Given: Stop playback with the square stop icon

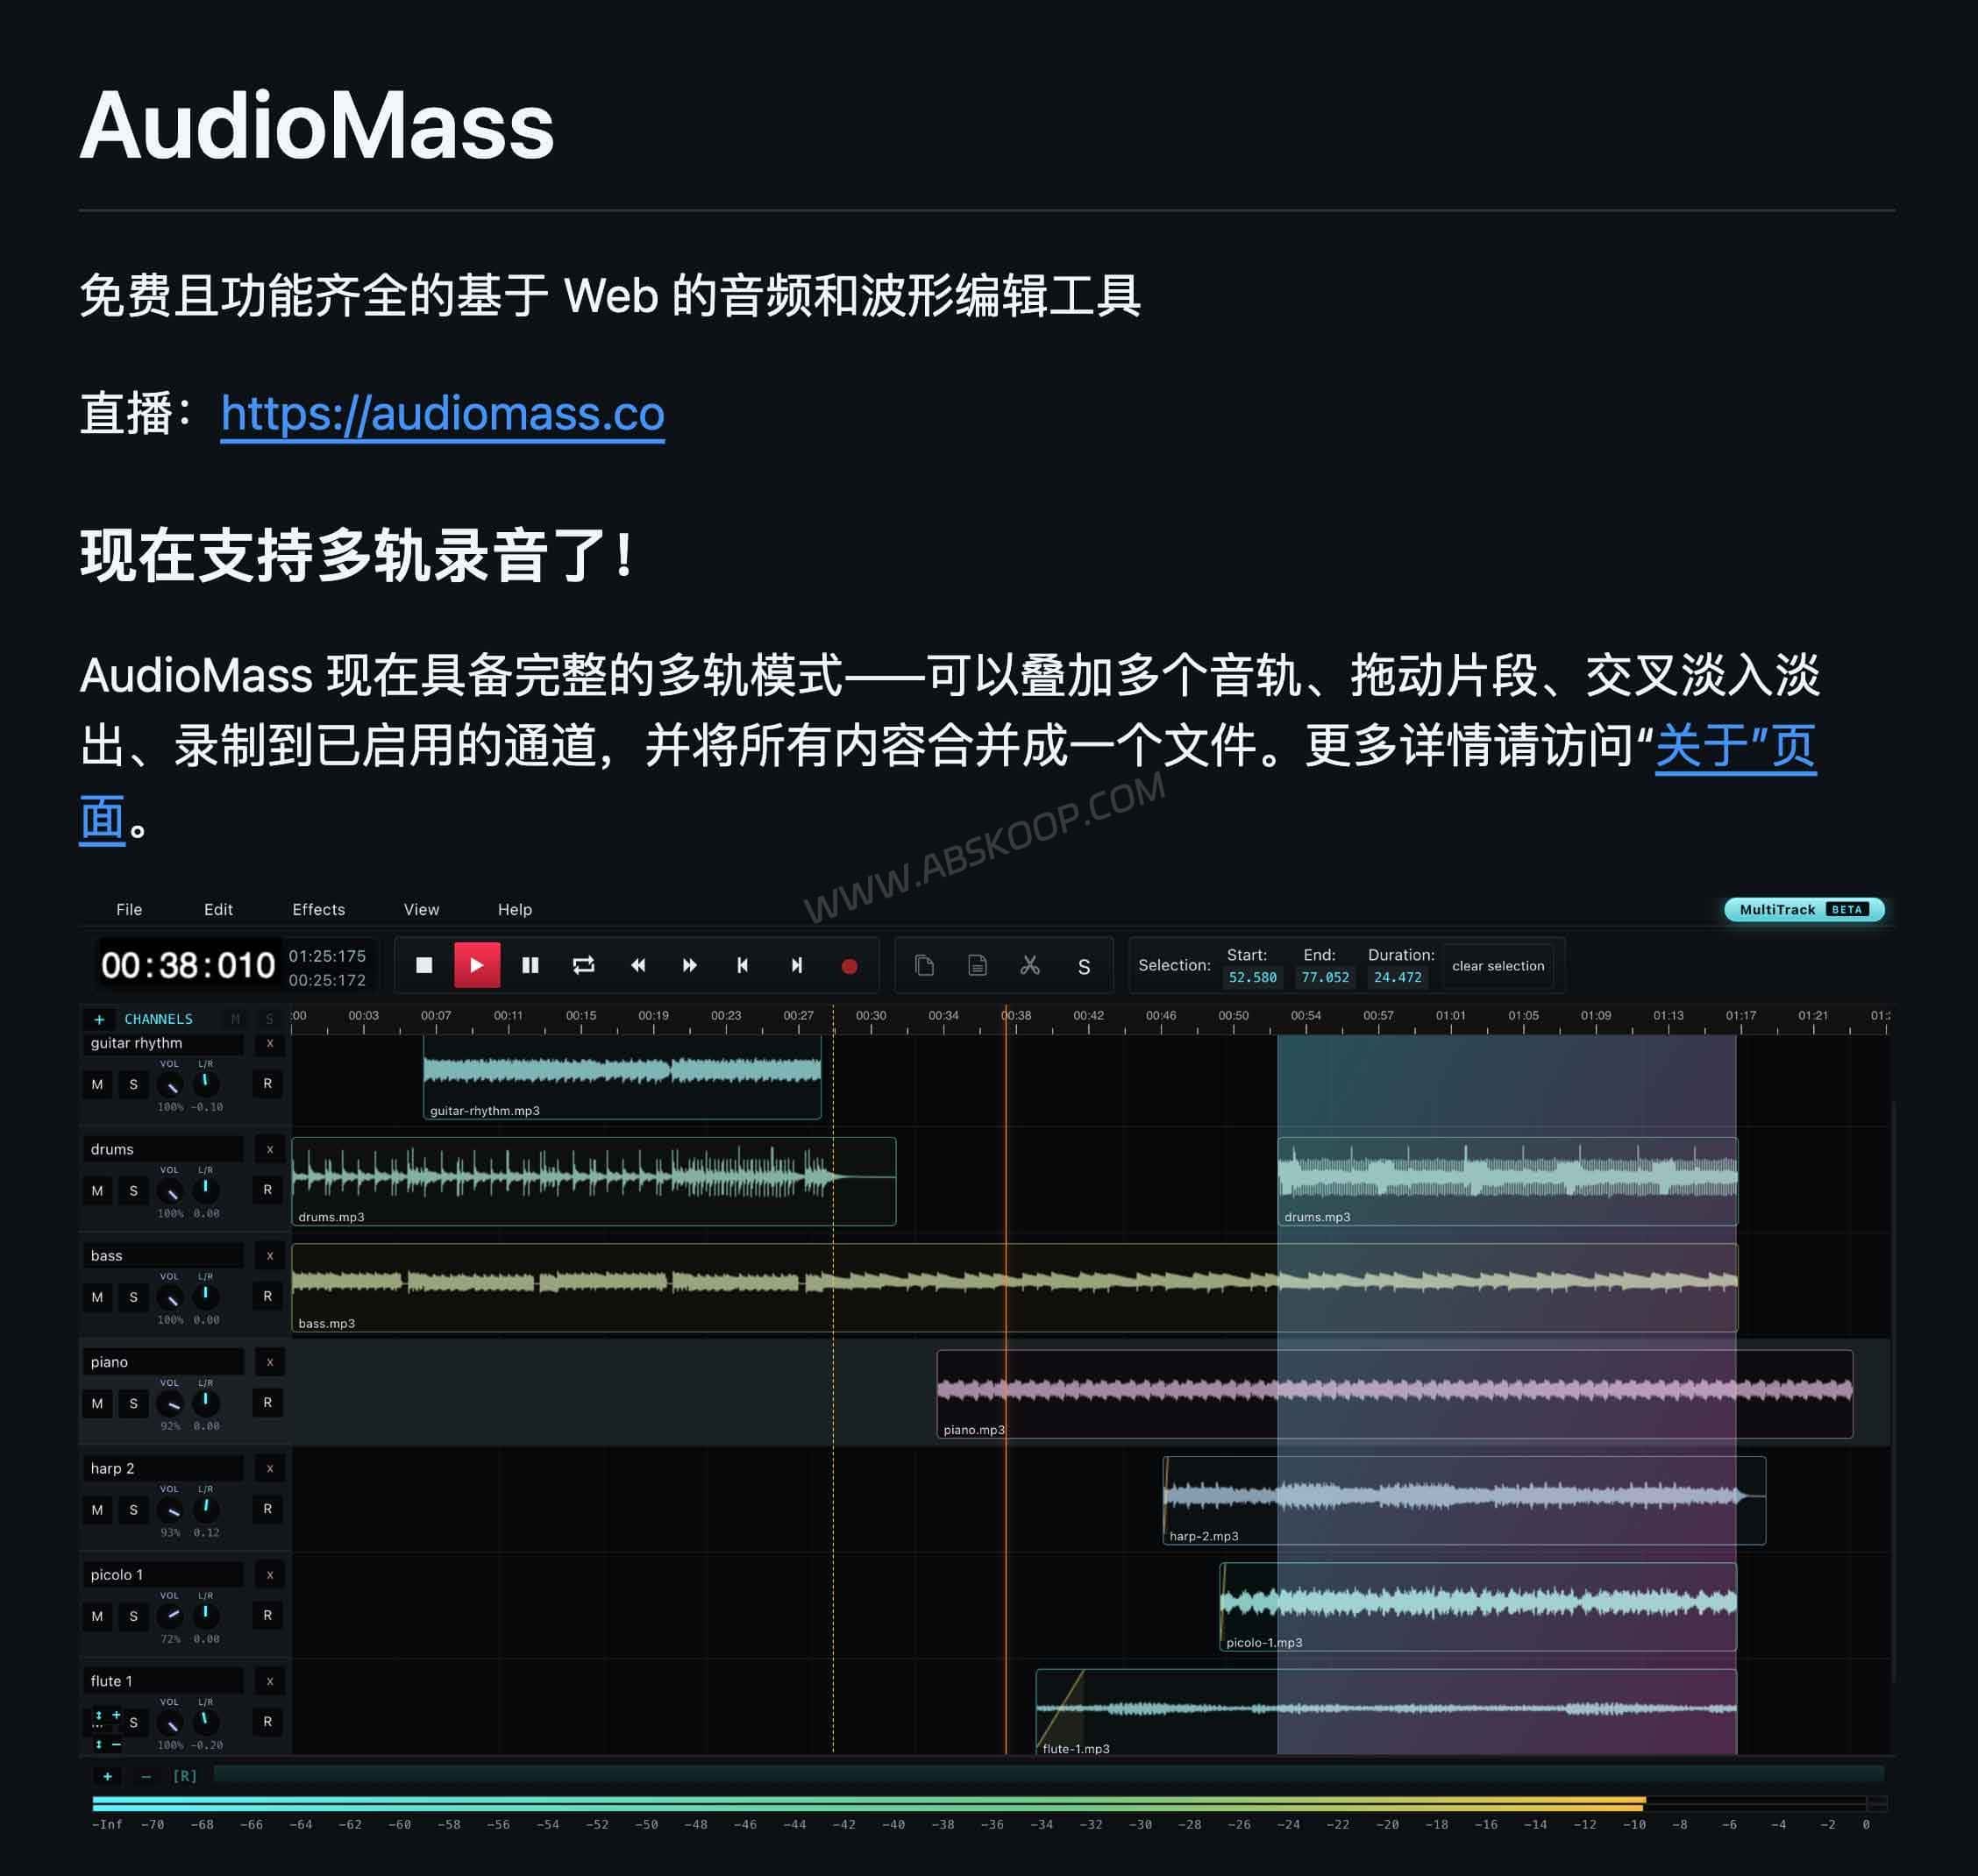Looking at the screenshot, I should coord(424,965).
